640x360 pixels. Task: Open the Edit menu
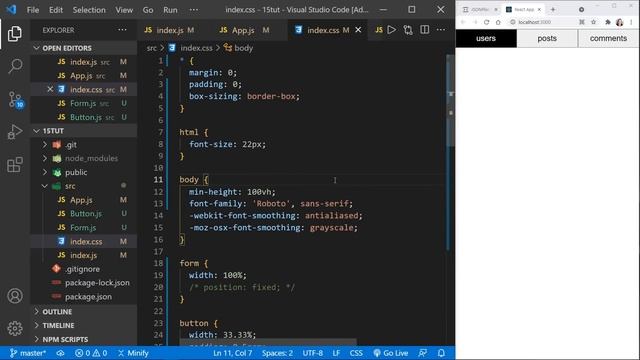pyautogui.click(x=56, y=10)
